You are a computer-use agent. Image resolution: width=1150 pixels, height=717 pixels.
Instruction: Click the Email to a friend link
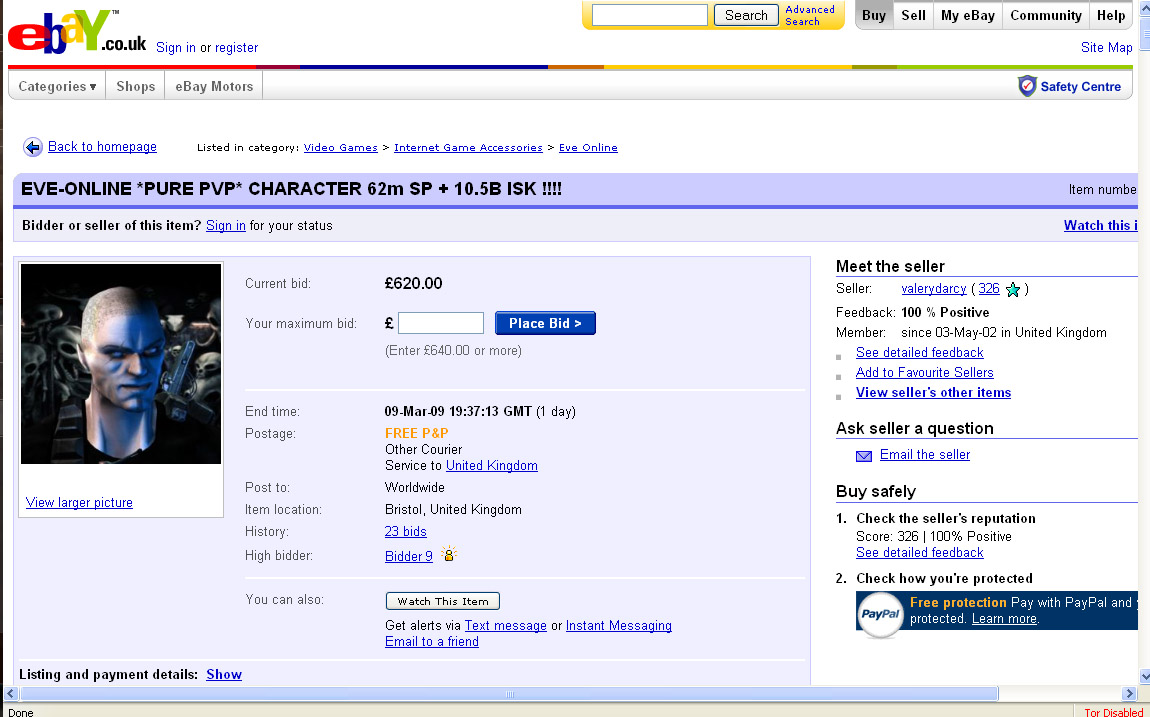coord(432,641)
